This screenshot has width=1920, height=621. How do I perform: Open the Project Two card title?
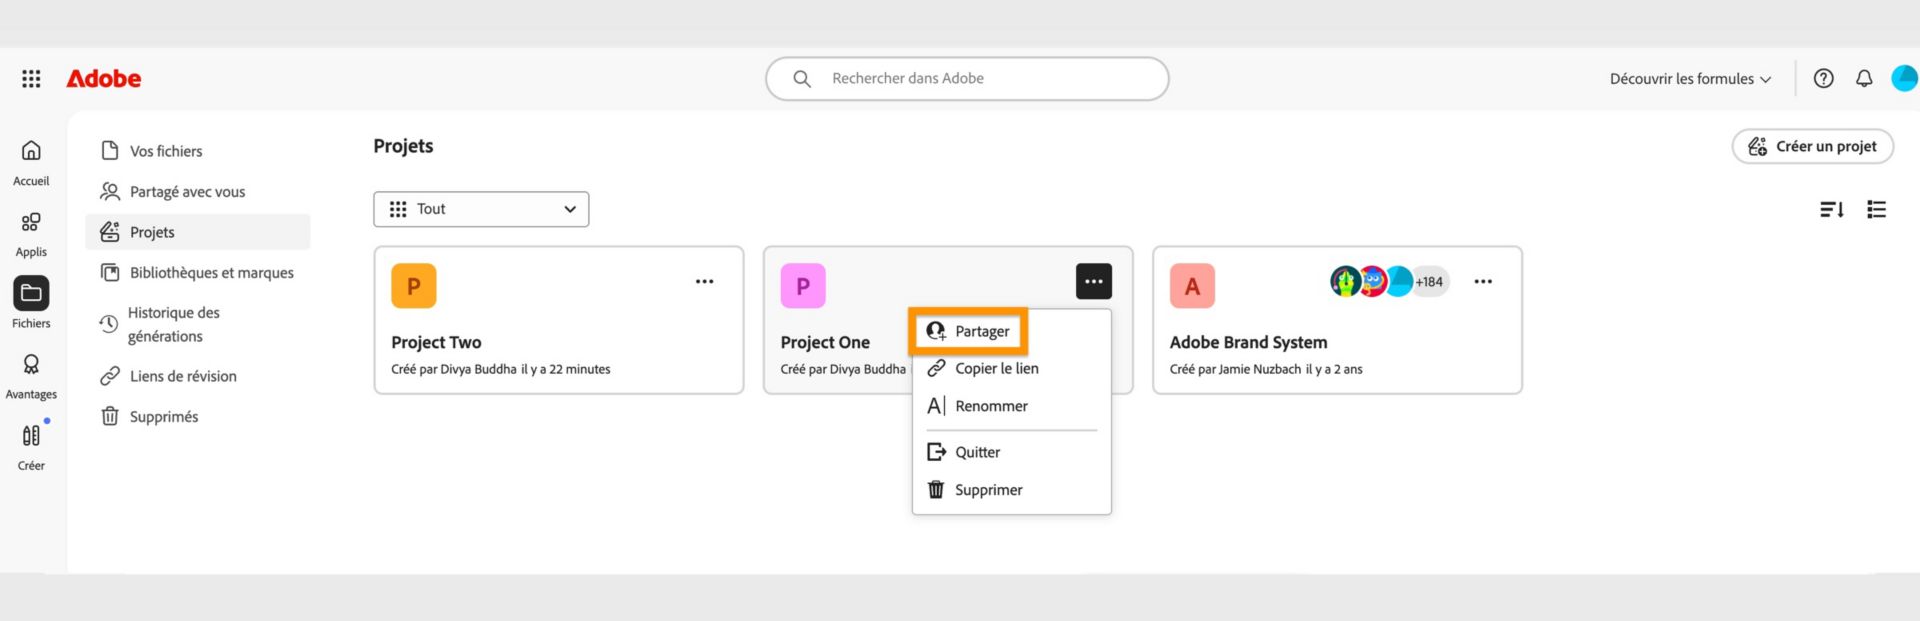[x=436, y=342]
